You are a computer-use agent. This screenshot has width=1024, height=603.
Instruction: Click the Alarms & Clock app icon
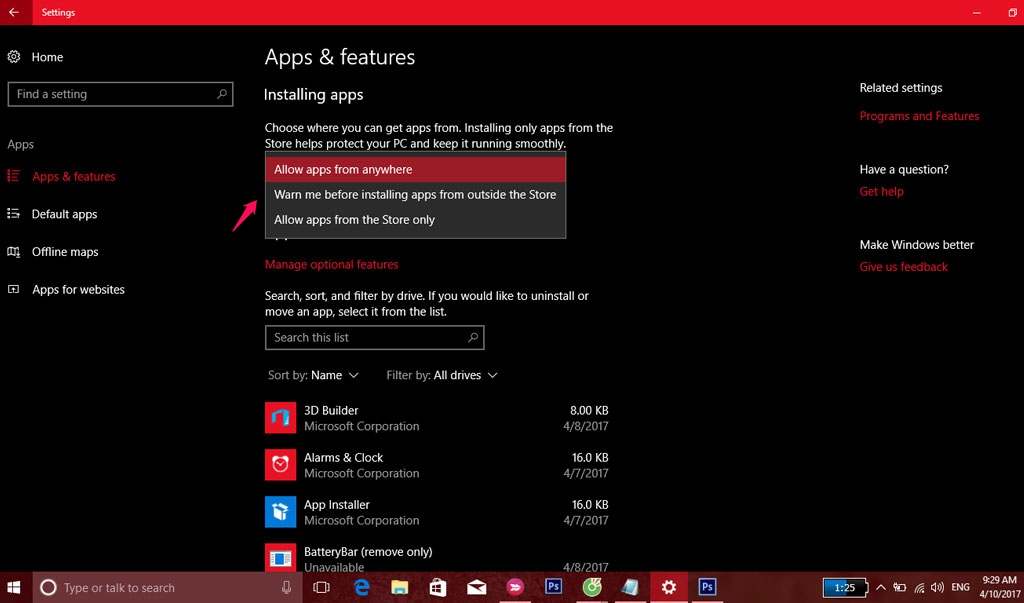pyautogui.click(x=280, y=465)
